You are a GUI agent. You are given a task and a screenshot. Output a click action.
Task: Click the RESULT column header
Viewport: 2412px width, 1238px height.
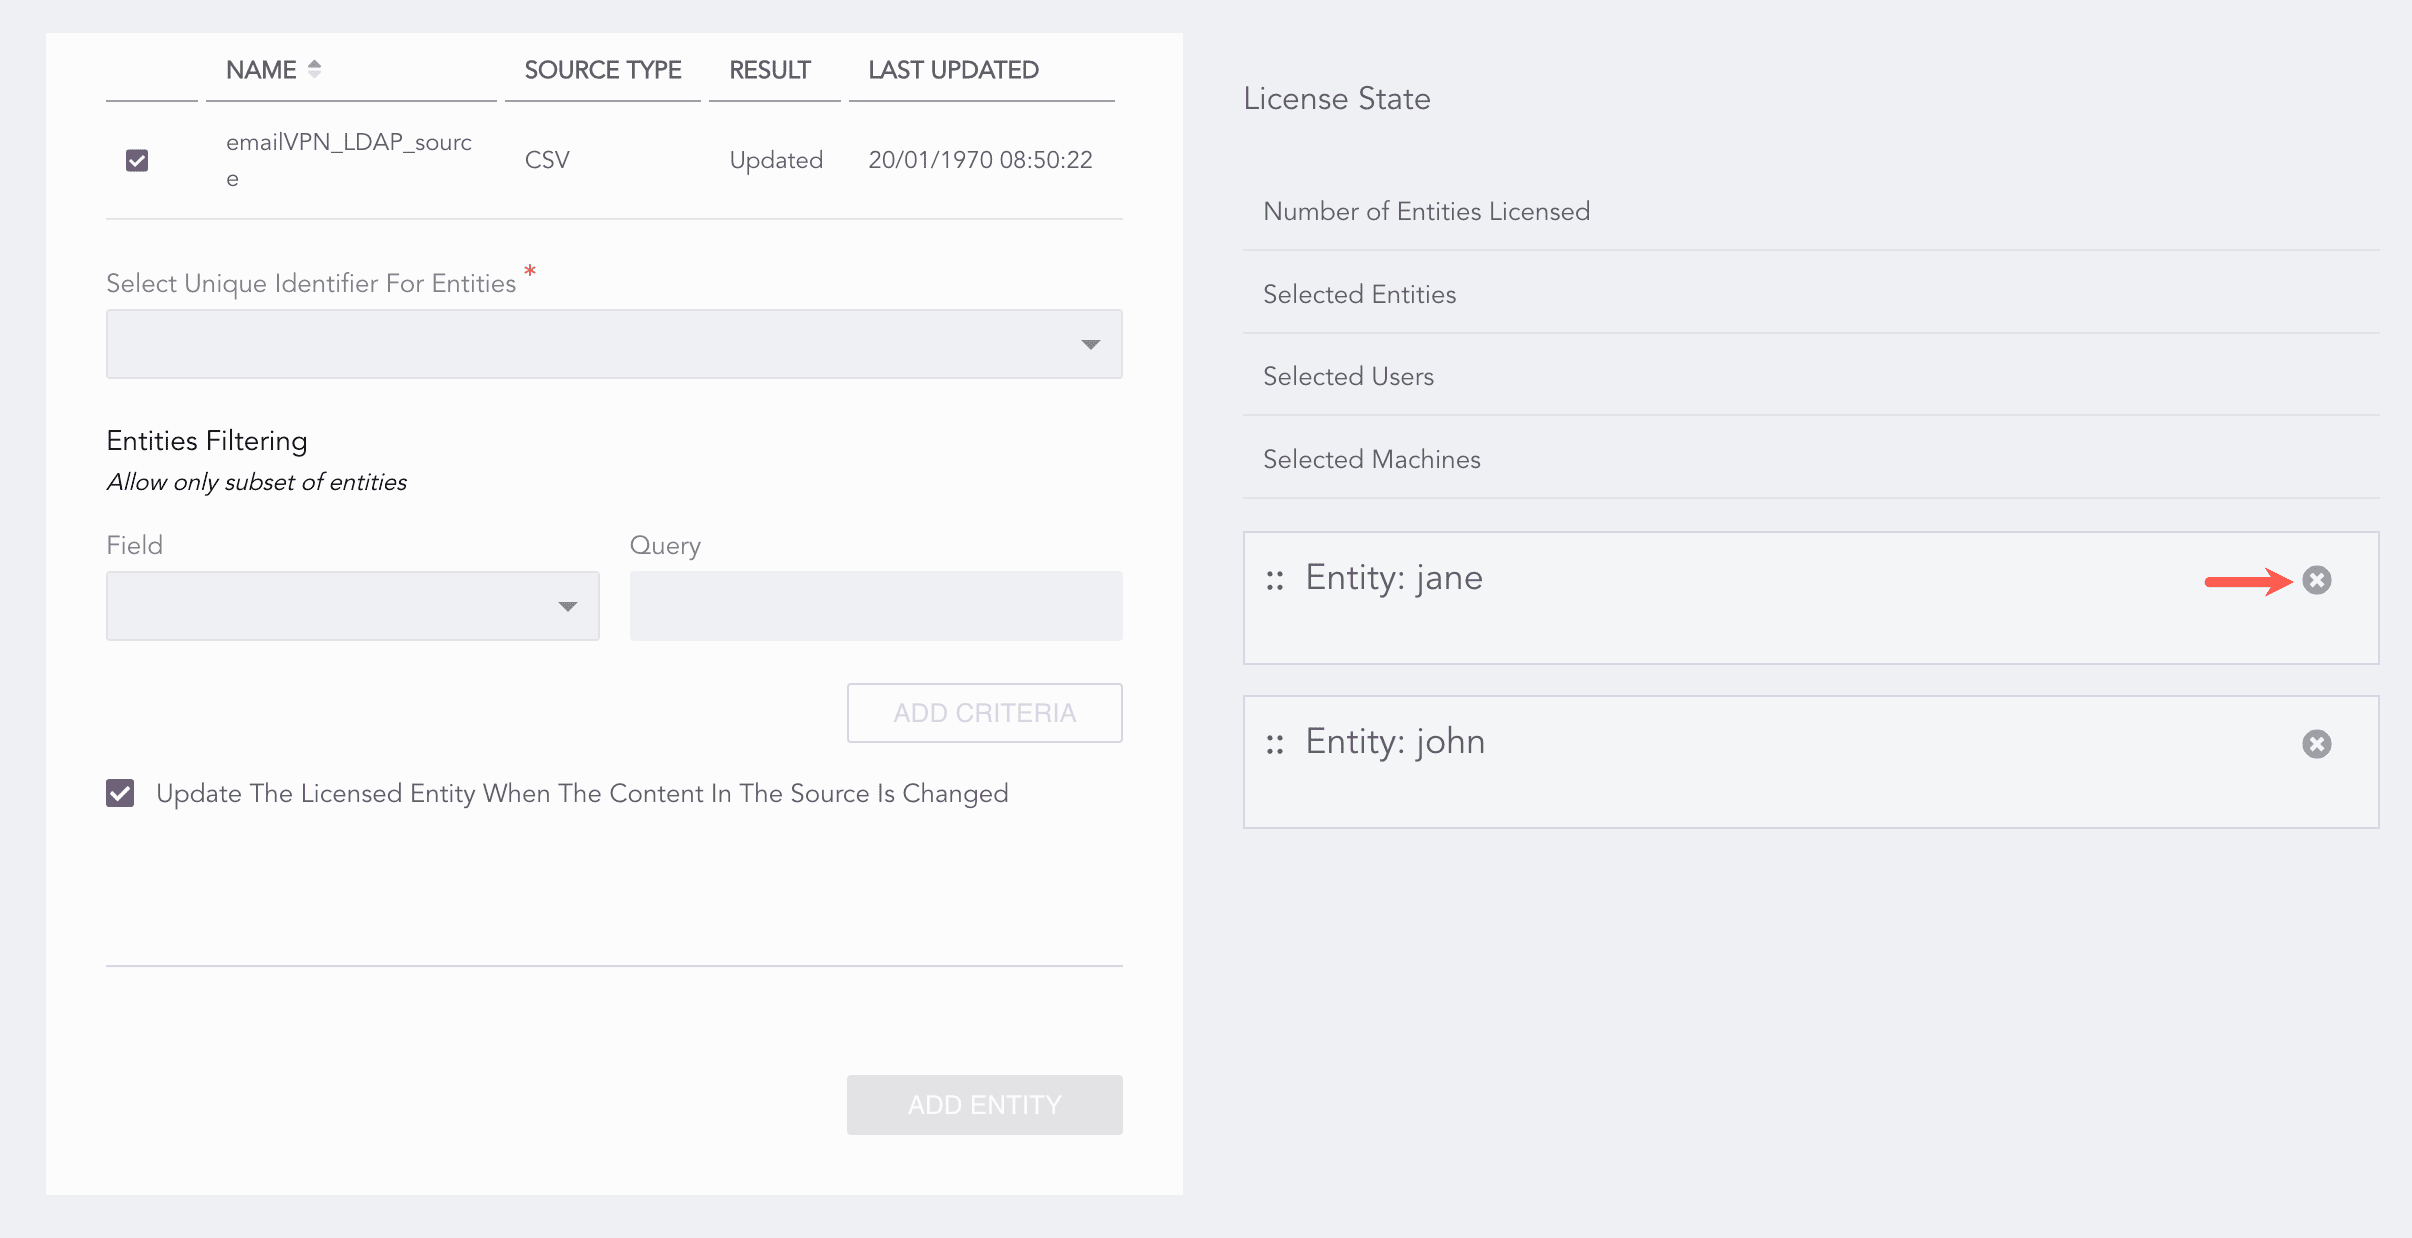769,70
